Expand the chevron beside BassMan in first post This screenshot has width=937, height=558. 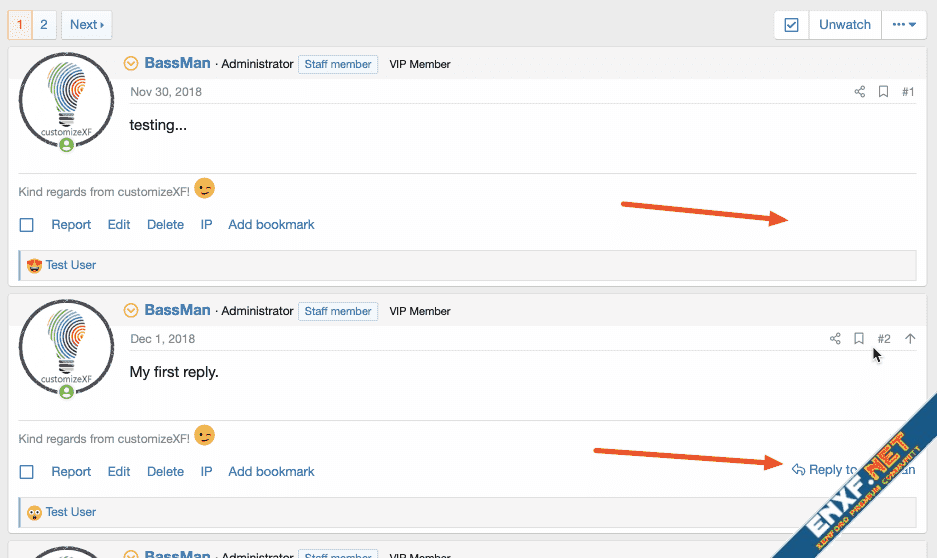pos(131,64)
